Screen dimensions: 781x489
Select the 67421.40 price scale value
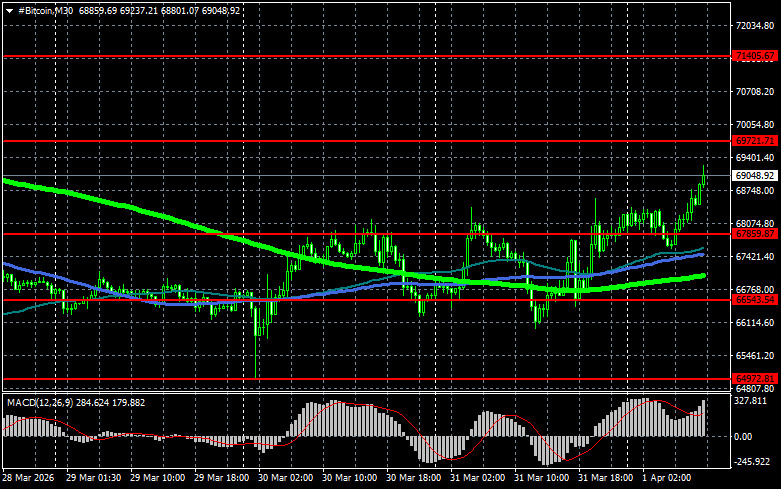click(755, 256)
